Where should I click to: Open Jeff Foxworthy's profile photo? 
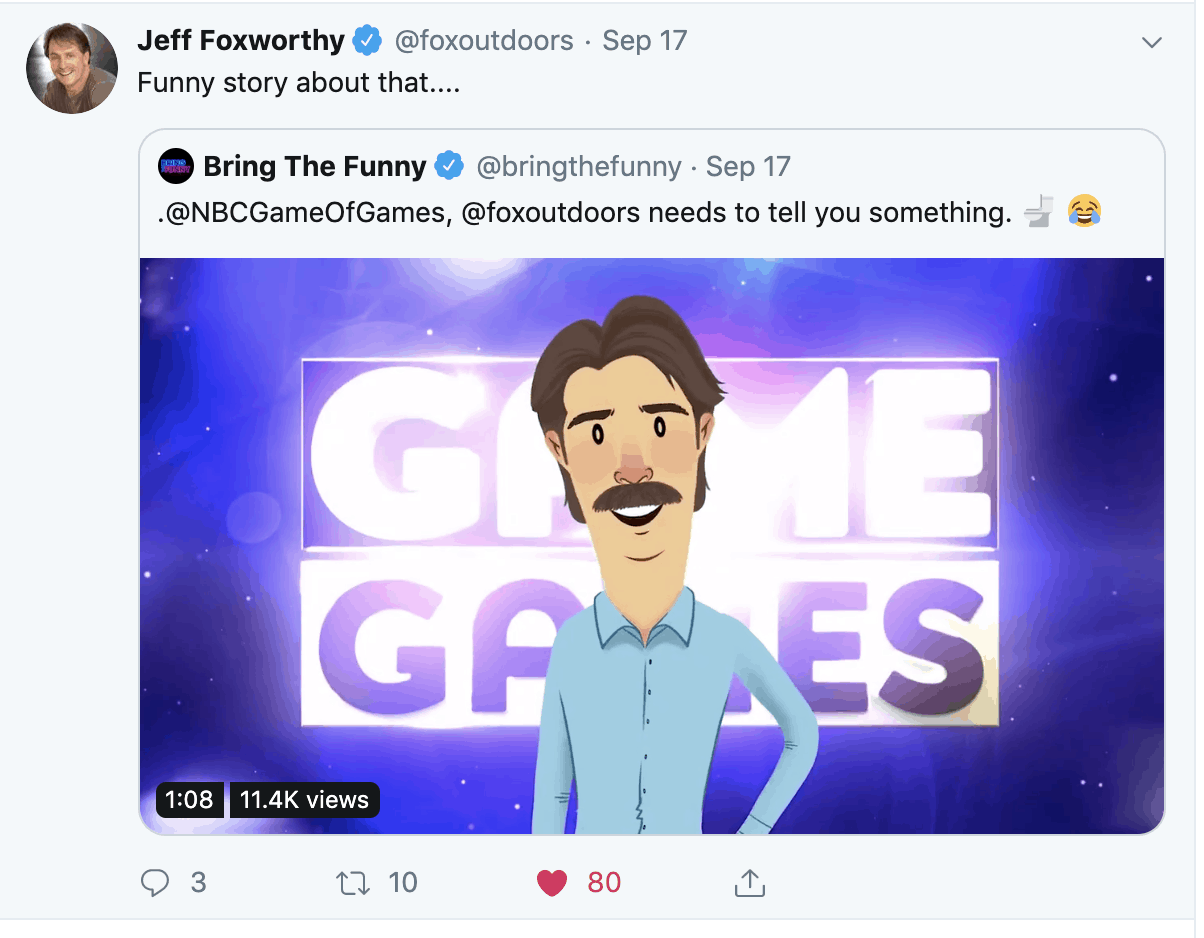coord(72,66)
